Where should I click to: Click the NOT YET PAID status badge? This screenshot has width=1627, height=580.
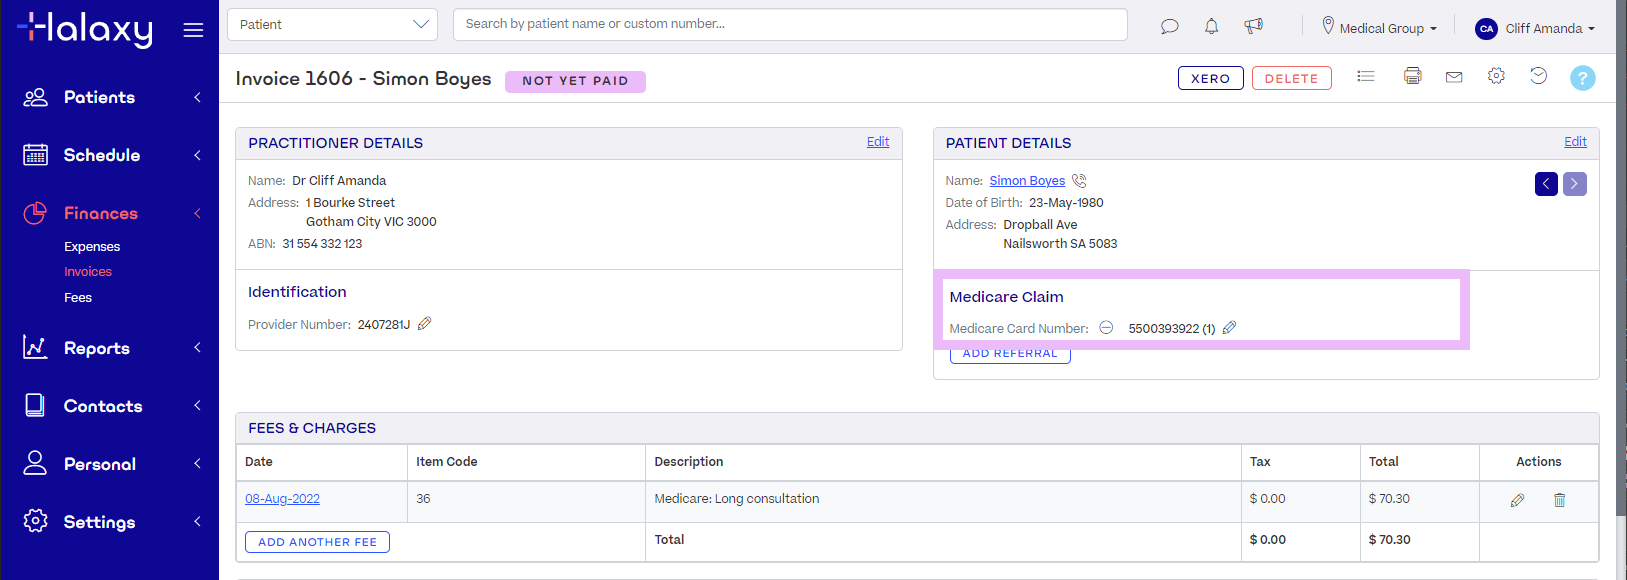[575, 81]
